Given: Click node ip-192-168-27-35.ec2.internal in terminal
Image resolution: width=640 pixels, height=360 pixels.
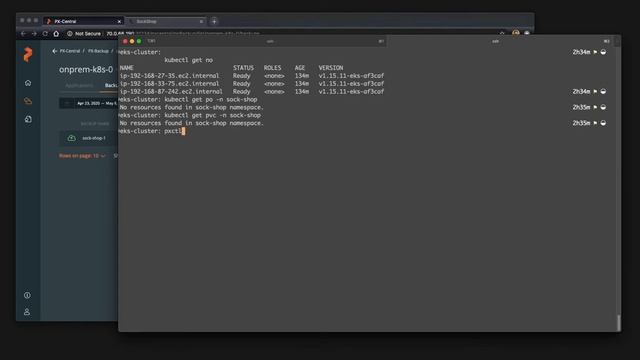Looking at the screenshot, I should pos(169,76).
